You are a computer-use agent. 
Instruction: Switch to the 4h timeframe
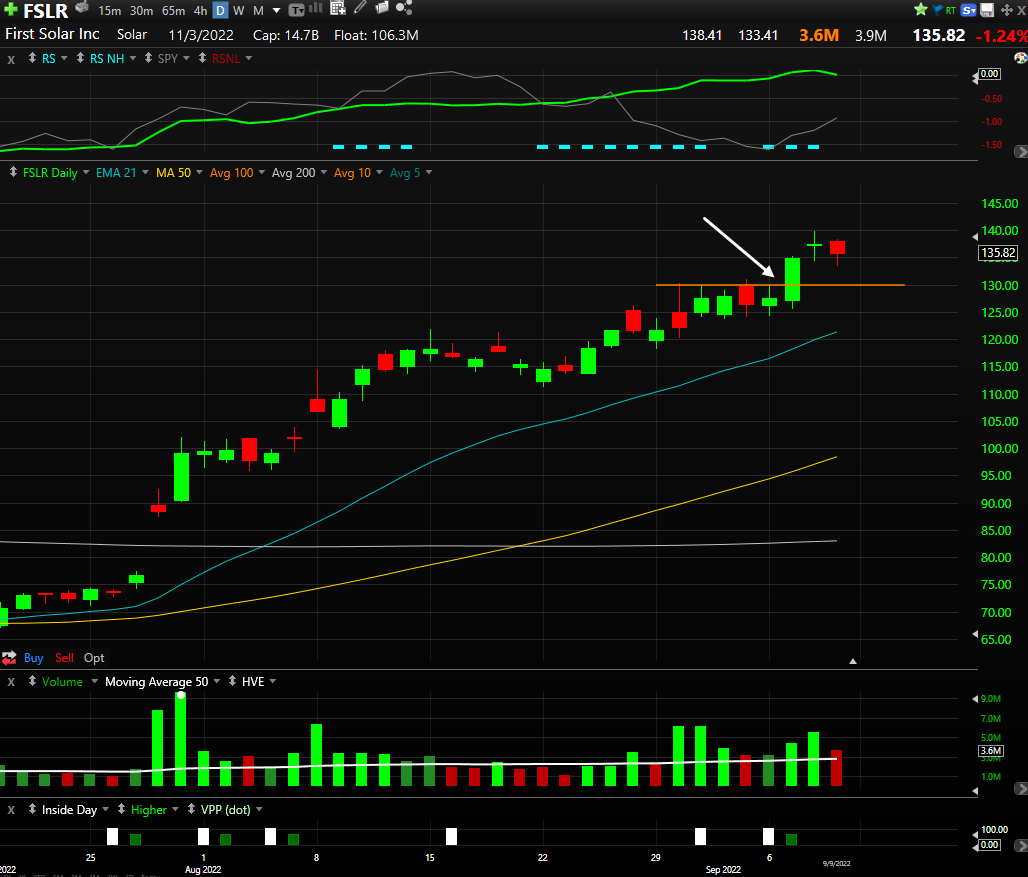201,10
